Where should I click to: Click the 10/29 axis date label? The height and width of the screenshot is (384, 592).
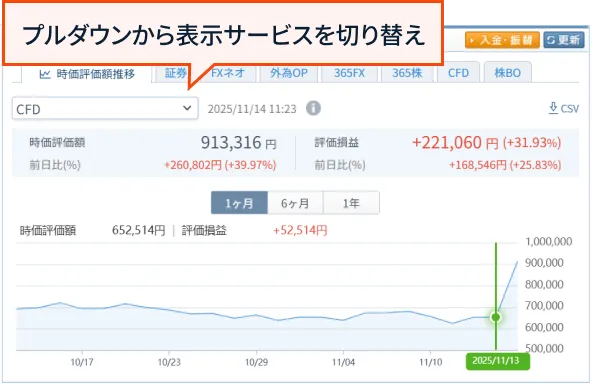coord(256,362)
